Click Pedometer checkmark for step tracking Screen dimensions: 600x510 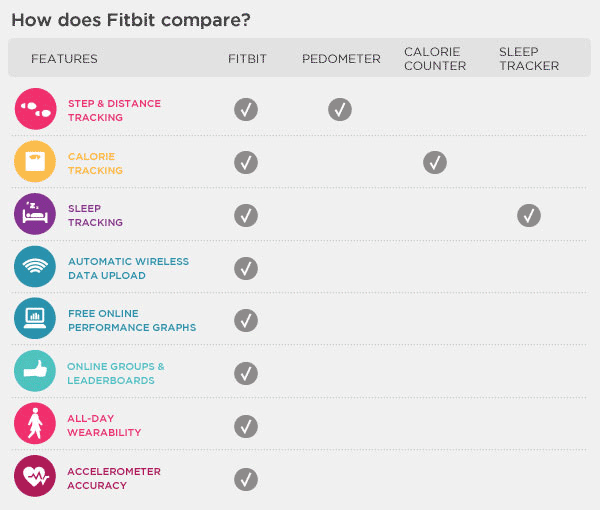340,110
